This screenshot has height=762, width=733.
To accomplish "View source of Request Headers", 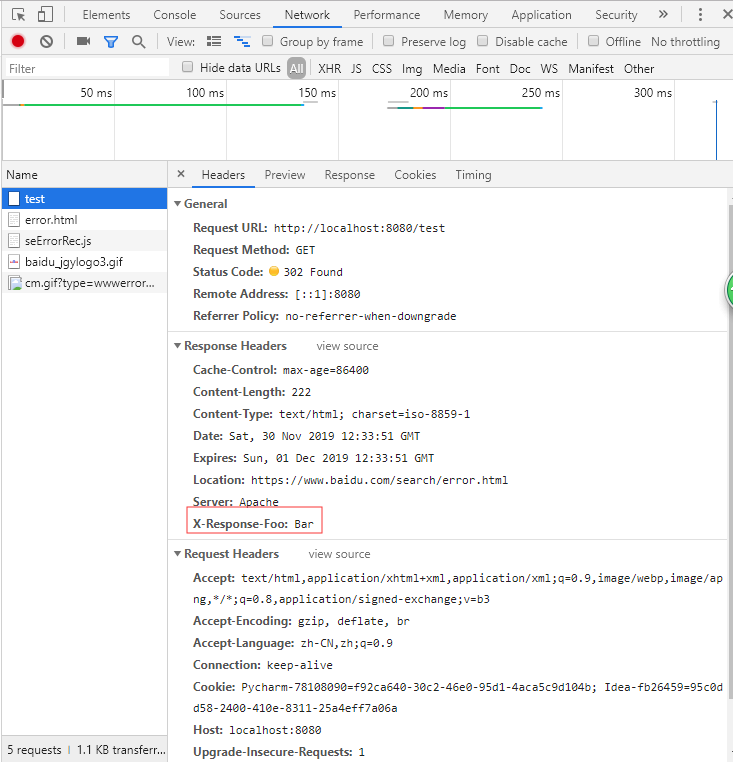I will [339, 554].
